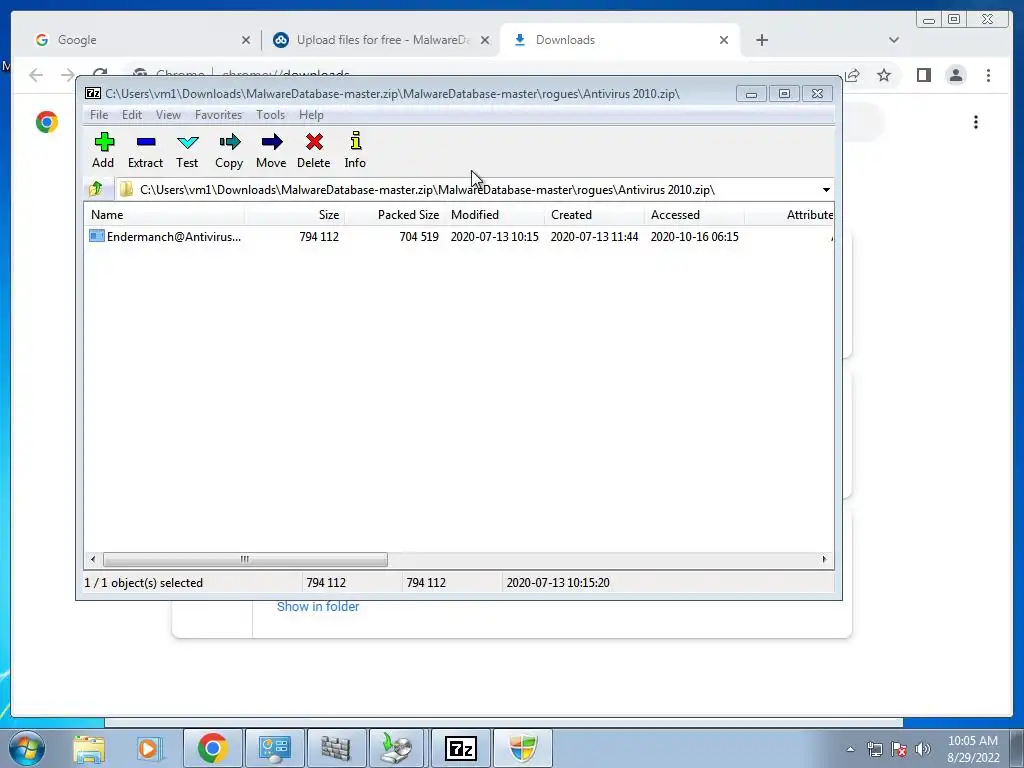Click the taskbar clock showing 10:05 AM
Image resolution: width=1024 pixels, height=768 pixels.
pos(973,749)
